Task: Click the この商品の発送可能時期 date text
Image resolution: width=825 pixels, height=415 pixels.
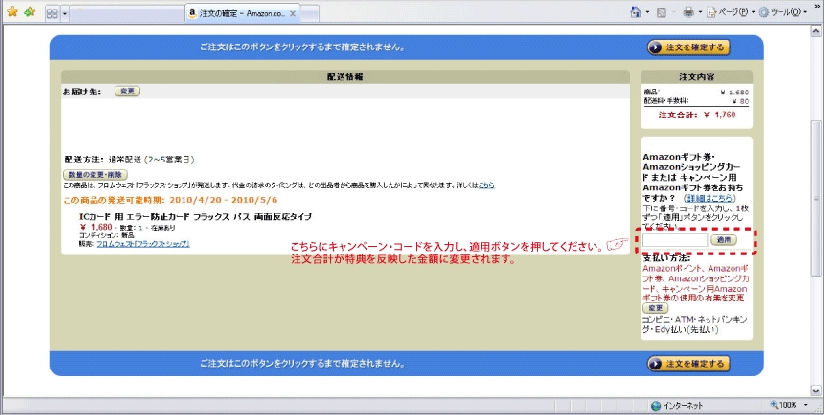Action: (x=170, y=200)
